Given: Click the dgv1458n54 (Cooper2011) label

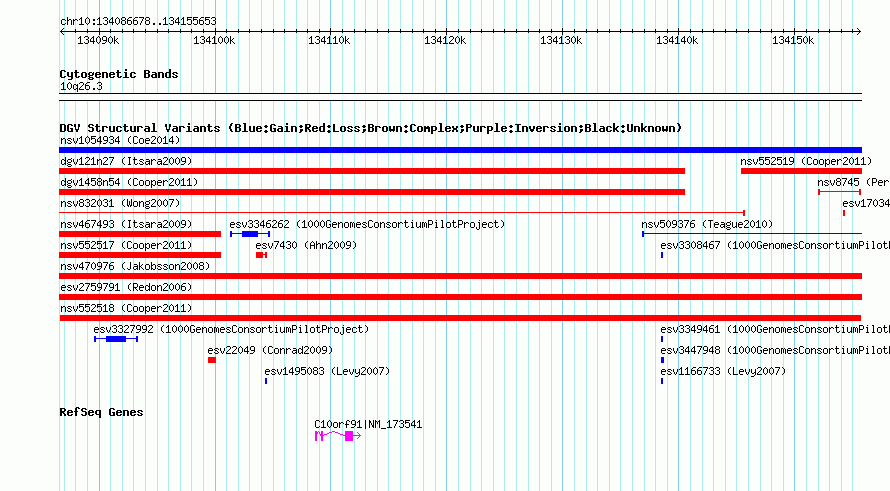Looking at the screenshot, I should (x=129, y=182).
